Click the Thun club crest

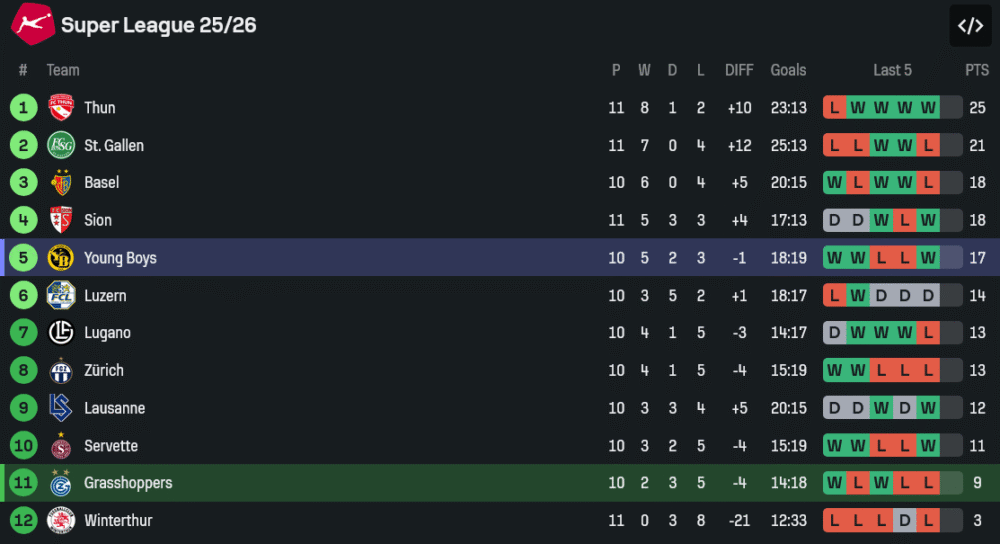point(61,108)
